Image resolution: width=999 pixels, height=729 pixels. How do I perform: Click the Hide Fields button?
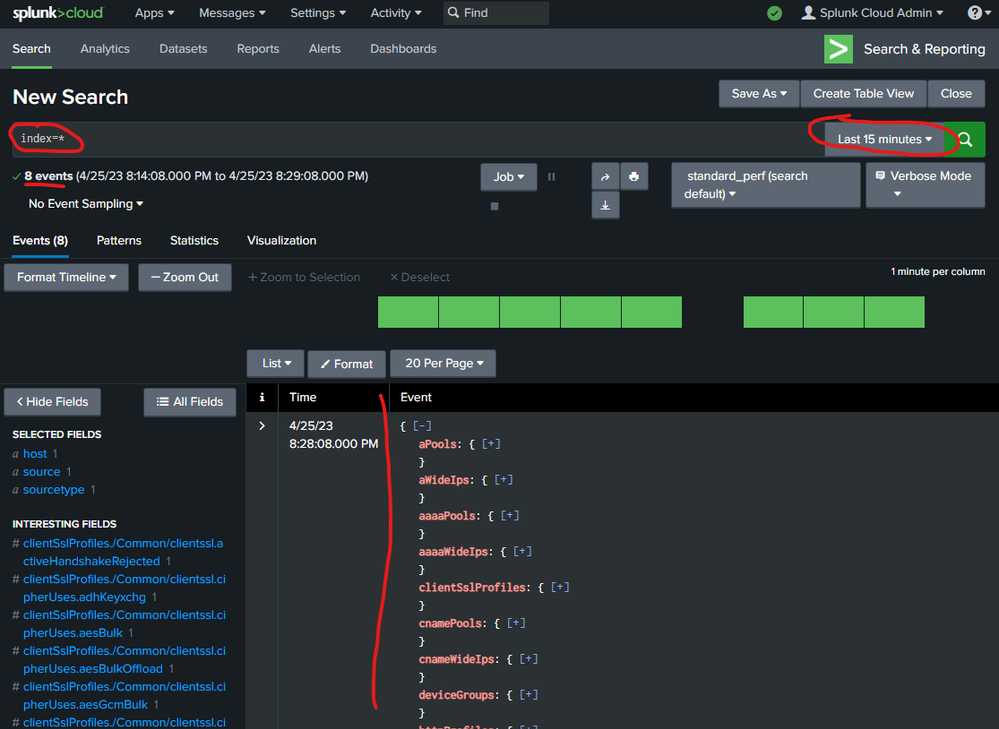[x=52, y=402]
